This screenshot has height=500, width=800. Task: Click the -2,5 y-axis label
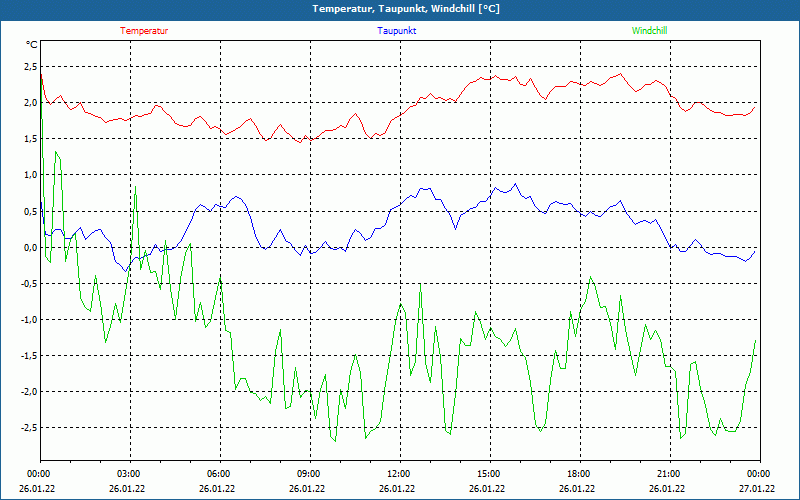[29, 428]
